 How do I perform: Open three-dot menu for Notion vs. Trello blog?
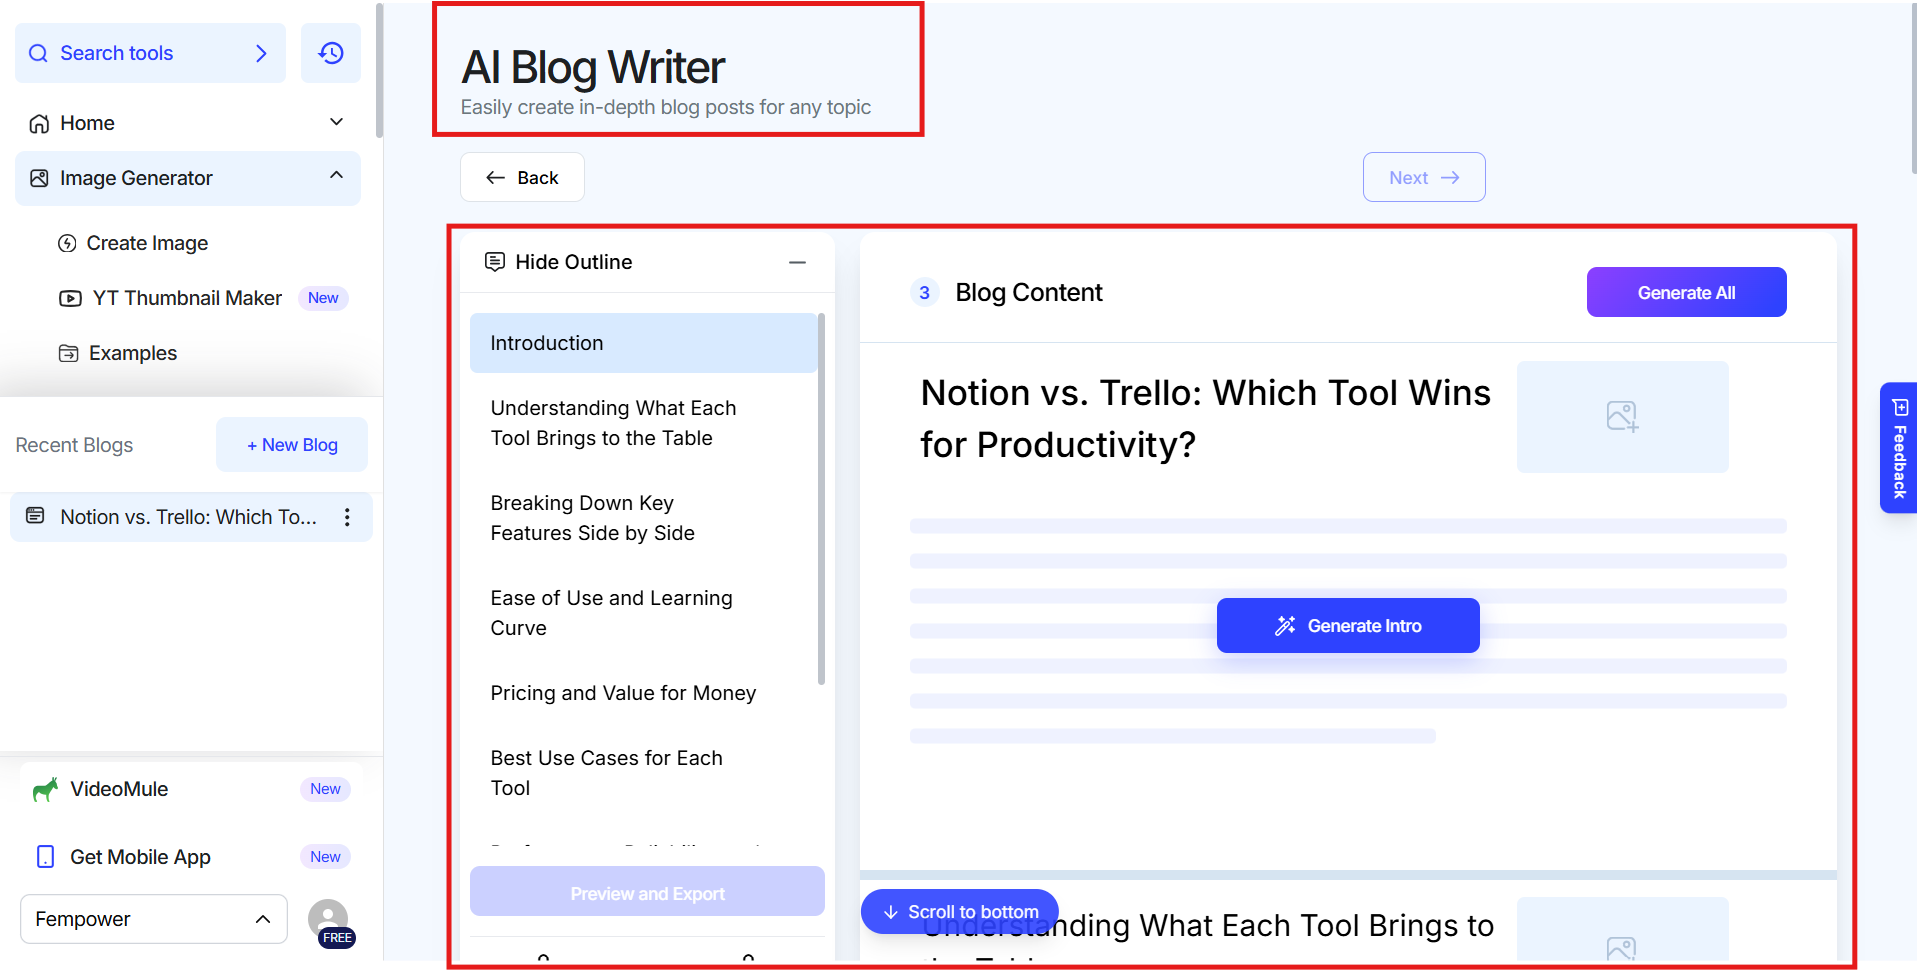(x=347, y=517)
